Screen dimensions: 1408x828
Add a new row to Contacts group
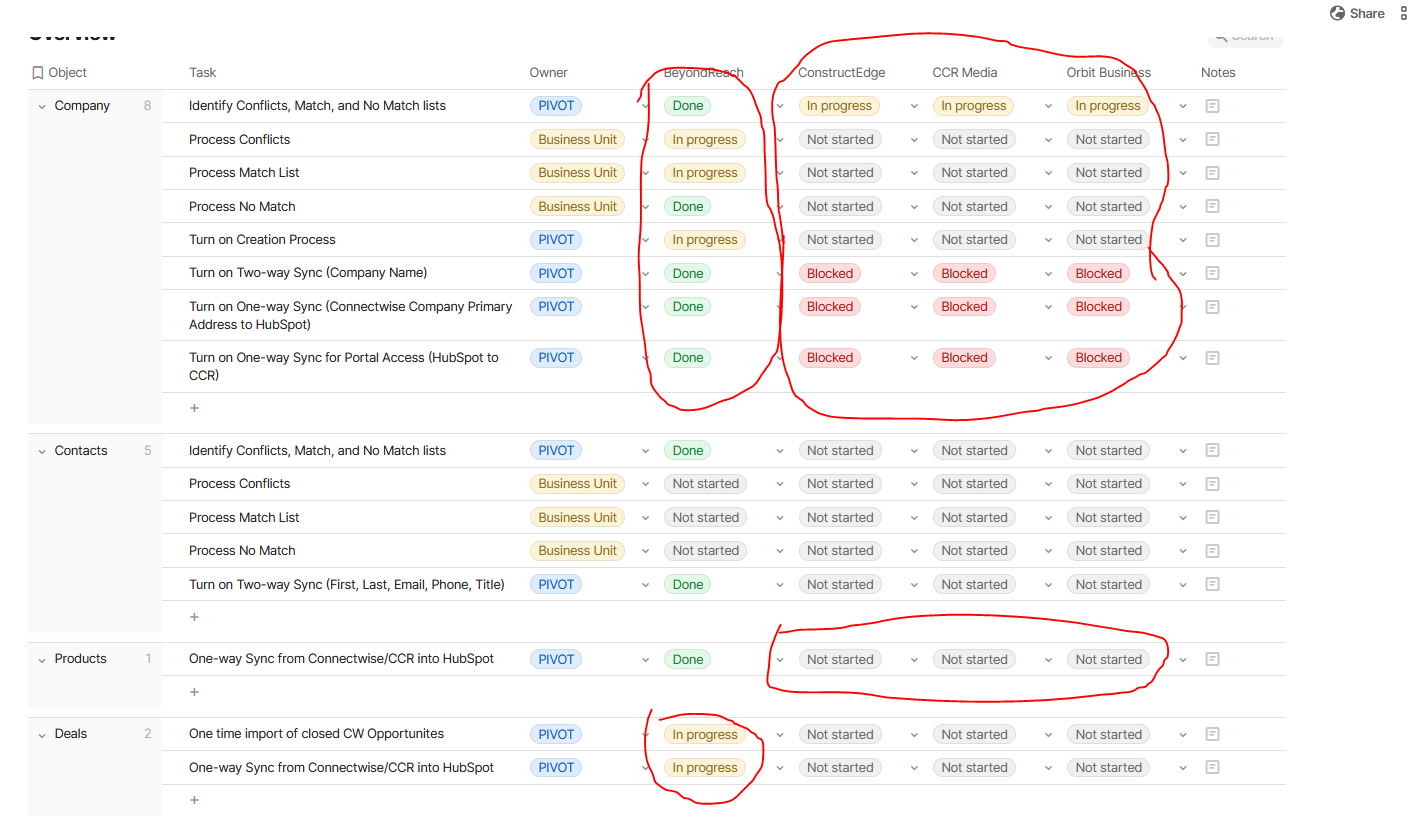point(194,617)
